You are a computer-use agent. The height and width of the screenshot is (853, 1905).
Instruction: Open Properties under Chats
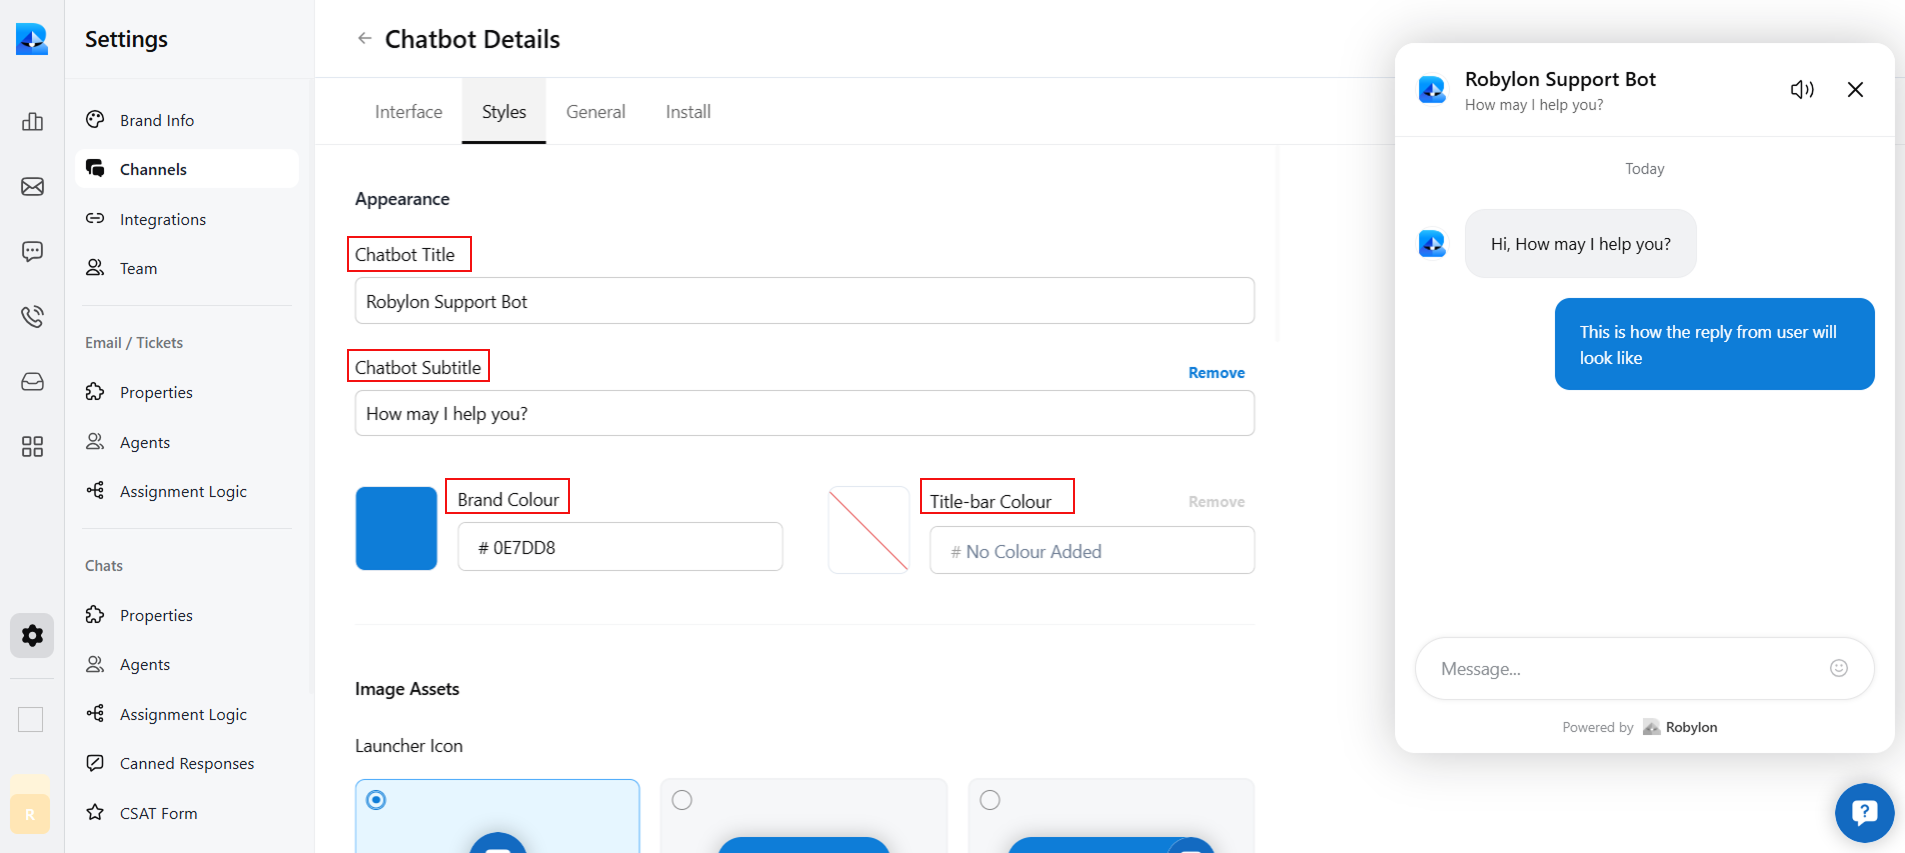click(187, 615)
